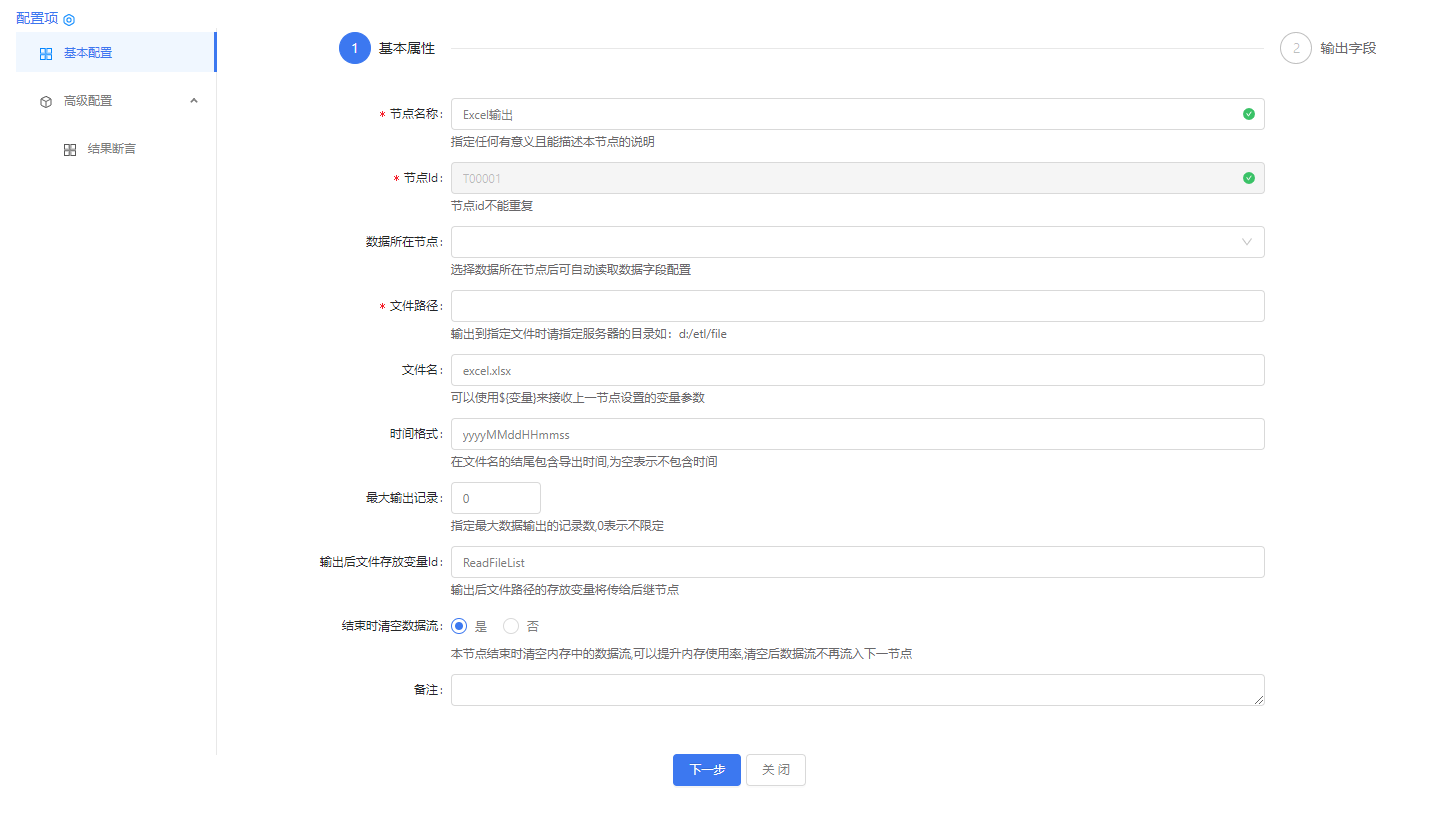Focus the 文件路径 input field
This screenshot has height=814, width=1431.
[857, 306]
